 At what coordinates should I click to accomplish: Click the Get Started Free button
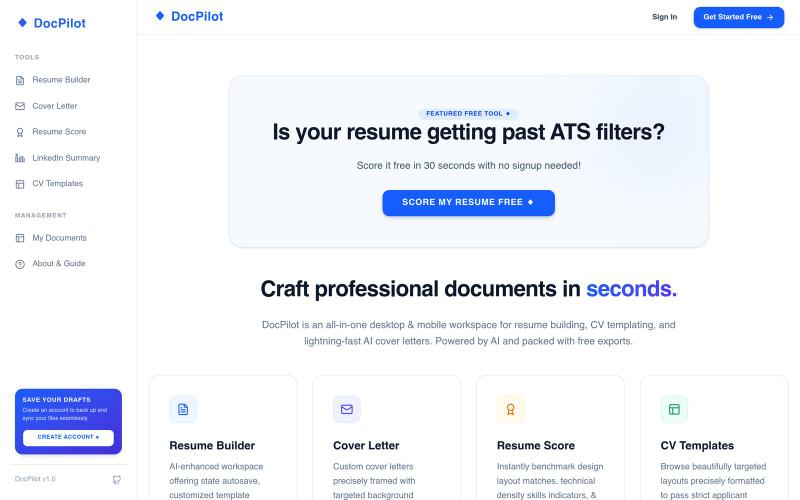pyautogui.click(x=739, y=17)
